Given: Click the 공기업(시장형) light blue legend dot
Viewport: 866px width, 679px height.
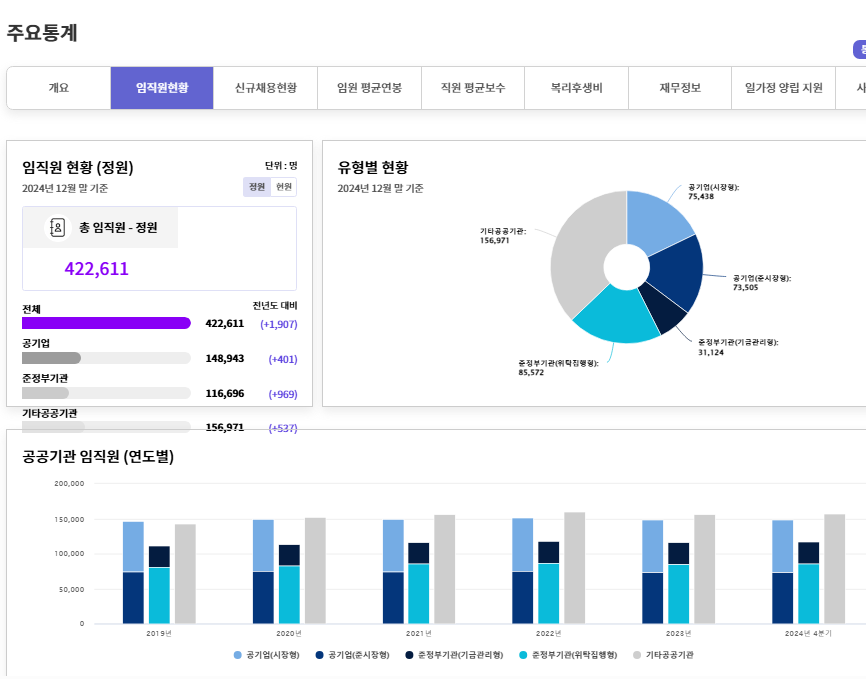Looking at the screenshot, I should 238,653.
